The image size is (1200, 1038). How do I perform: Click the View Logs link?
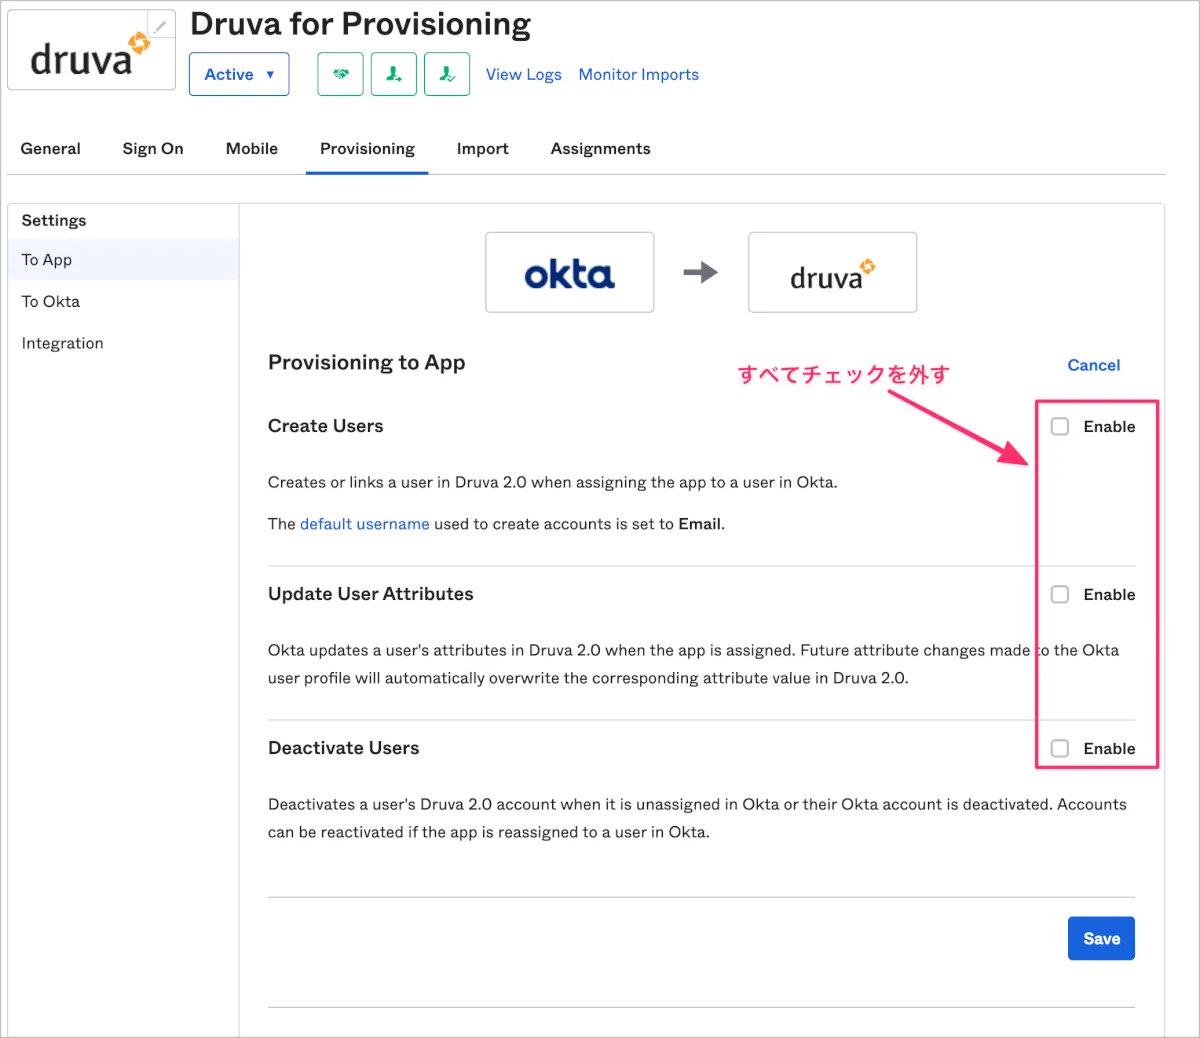coord(523,75)
